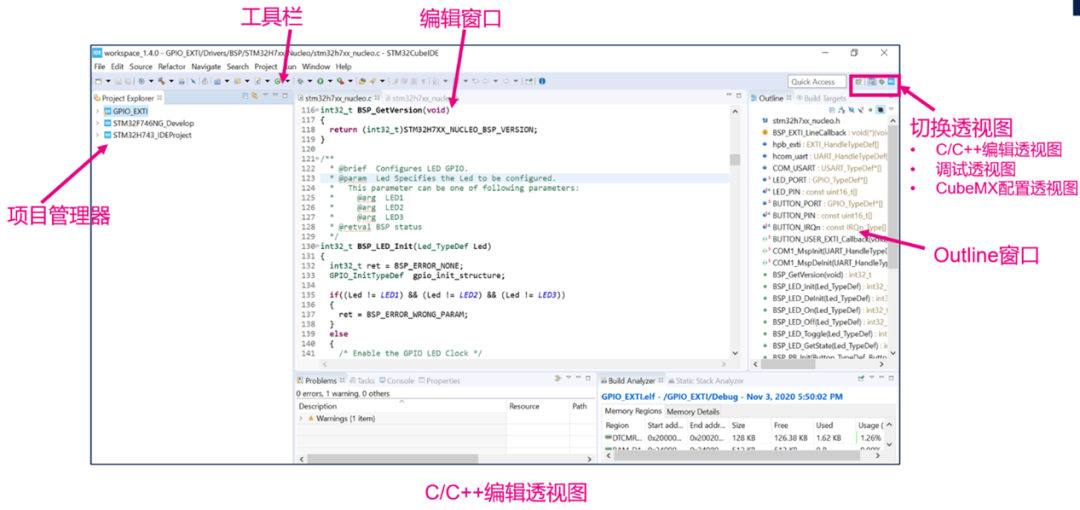Click the Build hammer icon in toolbar
This screenshot has width=1080, height=510.
pyautogui.click(x=162, y=81)
